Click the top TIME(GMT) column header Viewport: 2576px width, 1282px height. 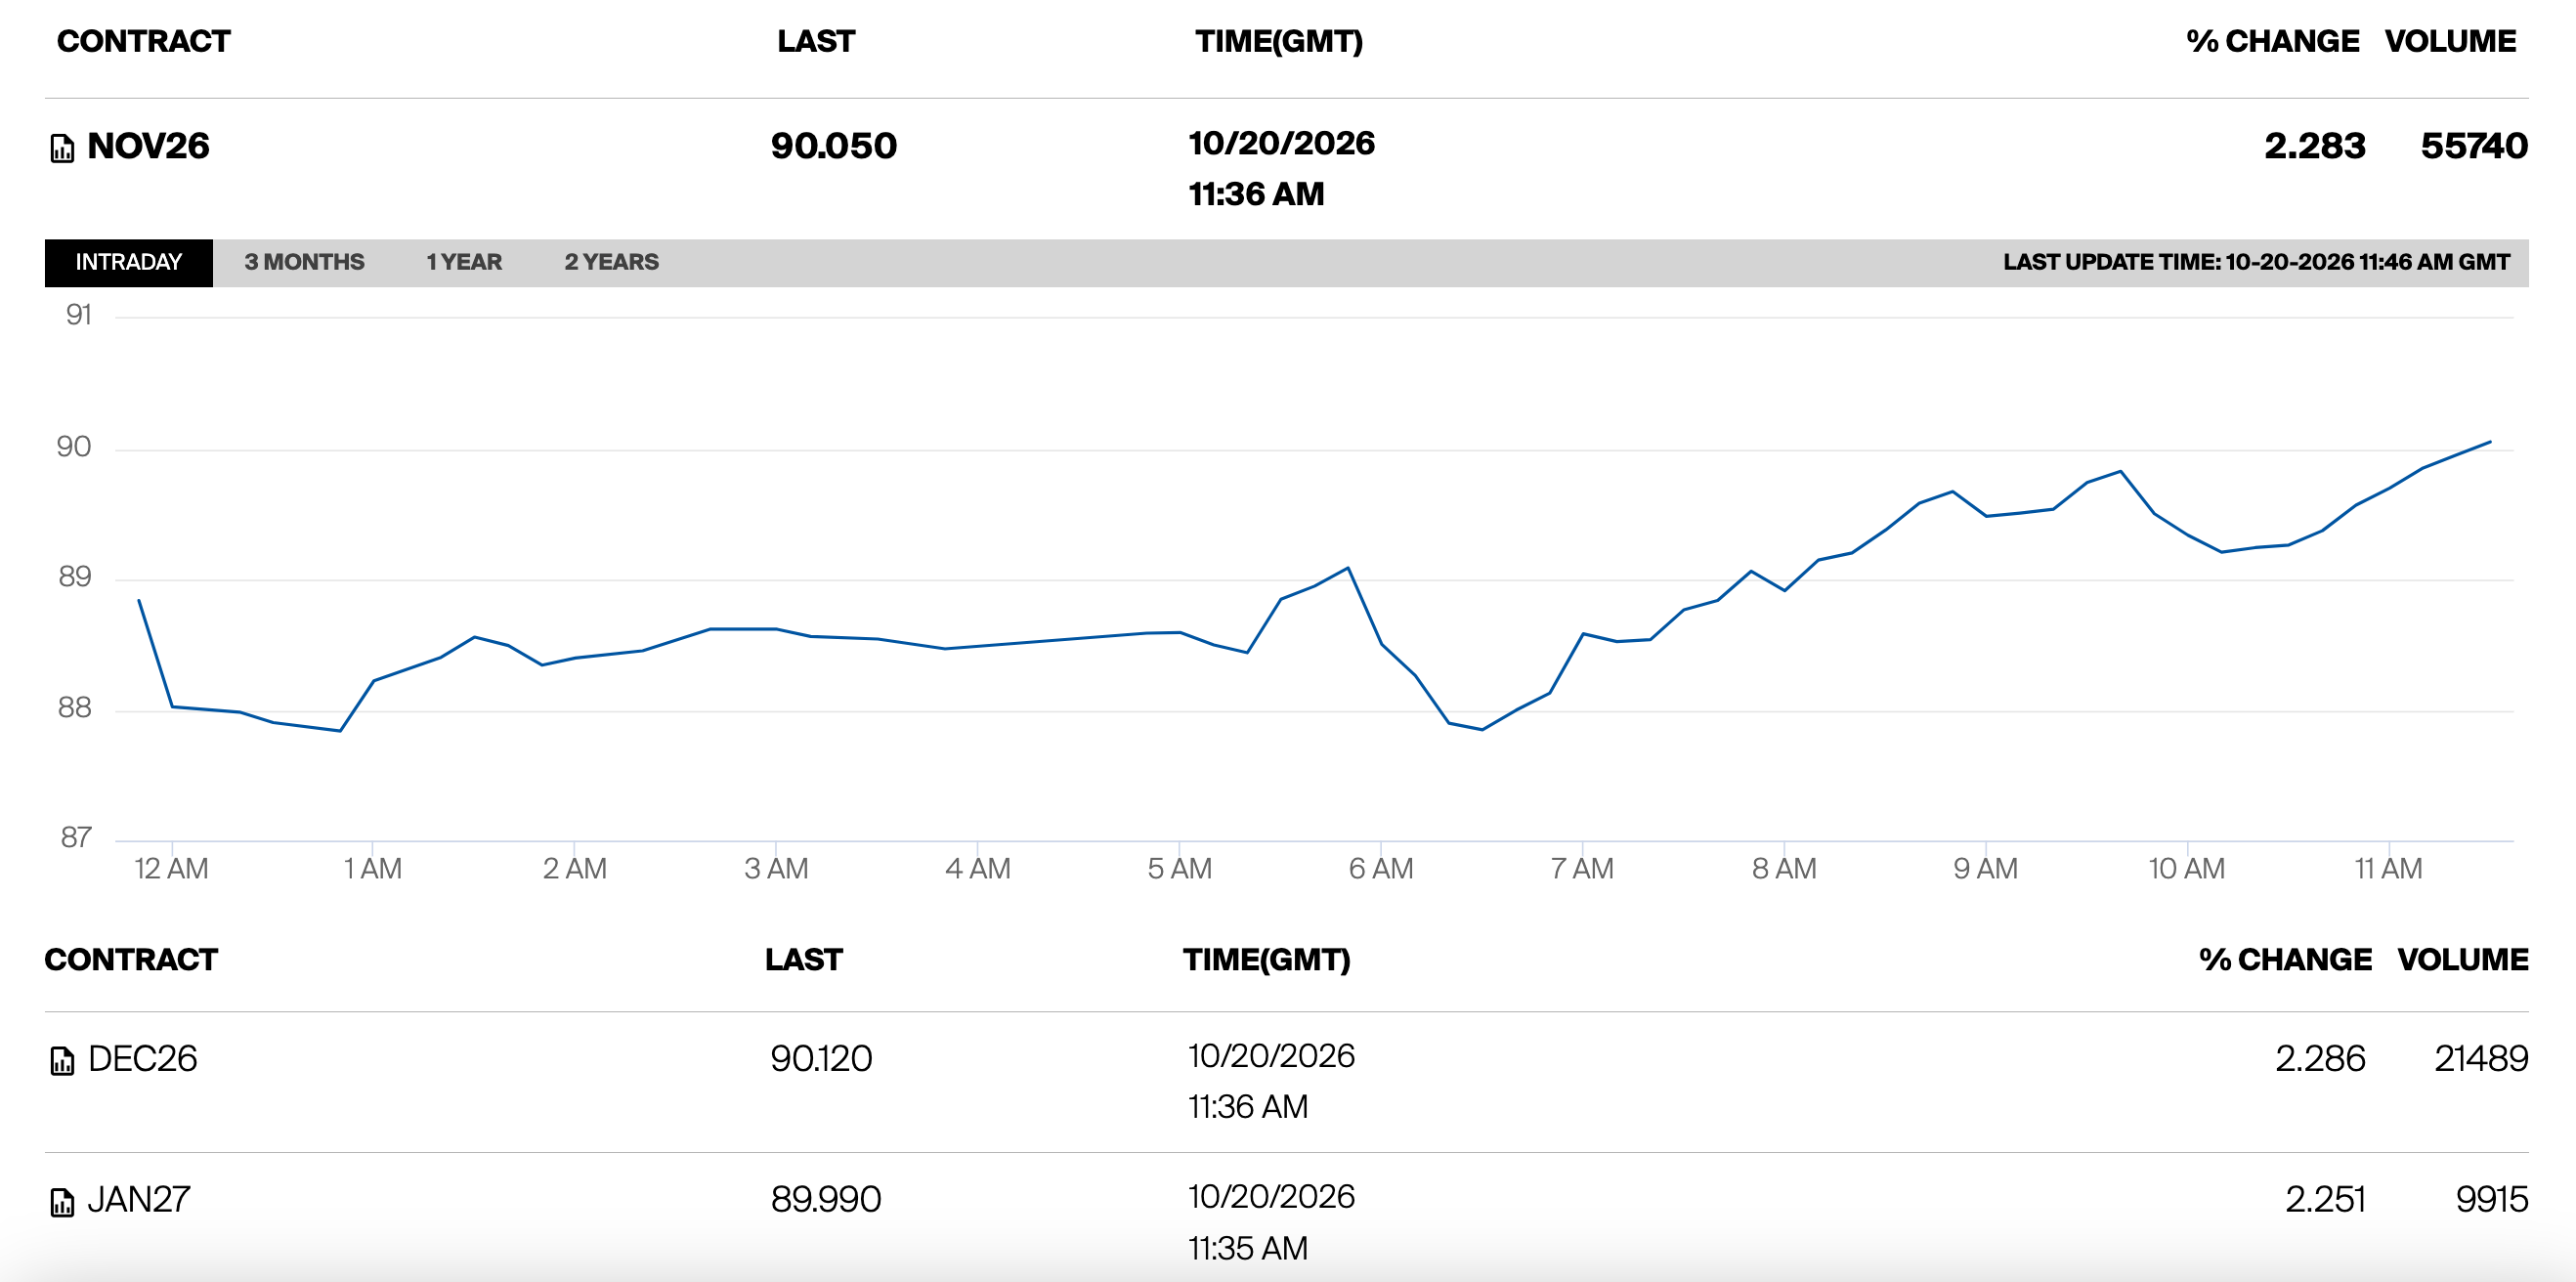[x=1279, y=41]
